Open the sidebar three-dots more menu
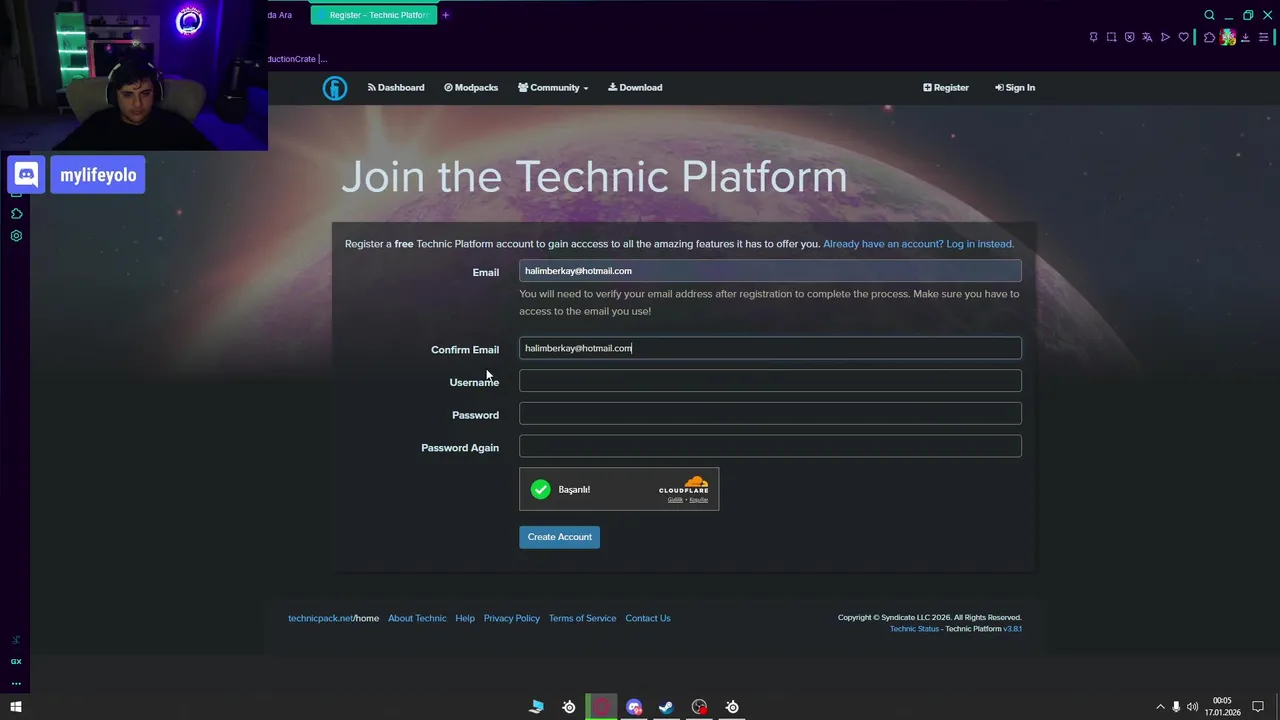The image size is (1280, 720). click(x=16, y=684)
